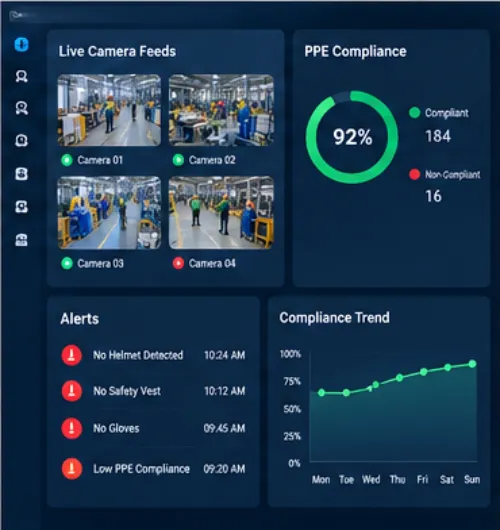Screen dimensions: 500x530
Task: Click the PPE Compliance heading
Action: coord(355,51)
